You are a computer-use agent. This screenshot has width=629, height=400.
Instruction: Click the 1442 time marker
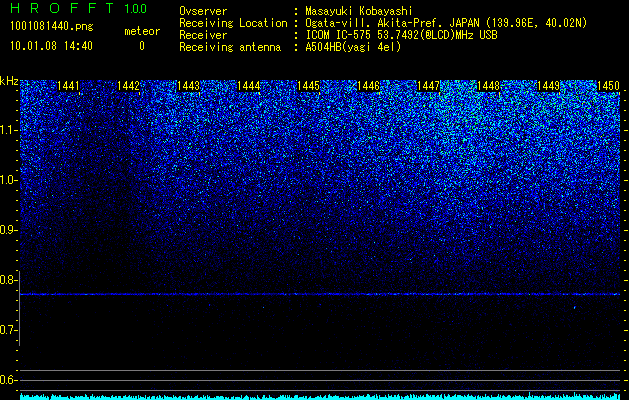(128, 85)
